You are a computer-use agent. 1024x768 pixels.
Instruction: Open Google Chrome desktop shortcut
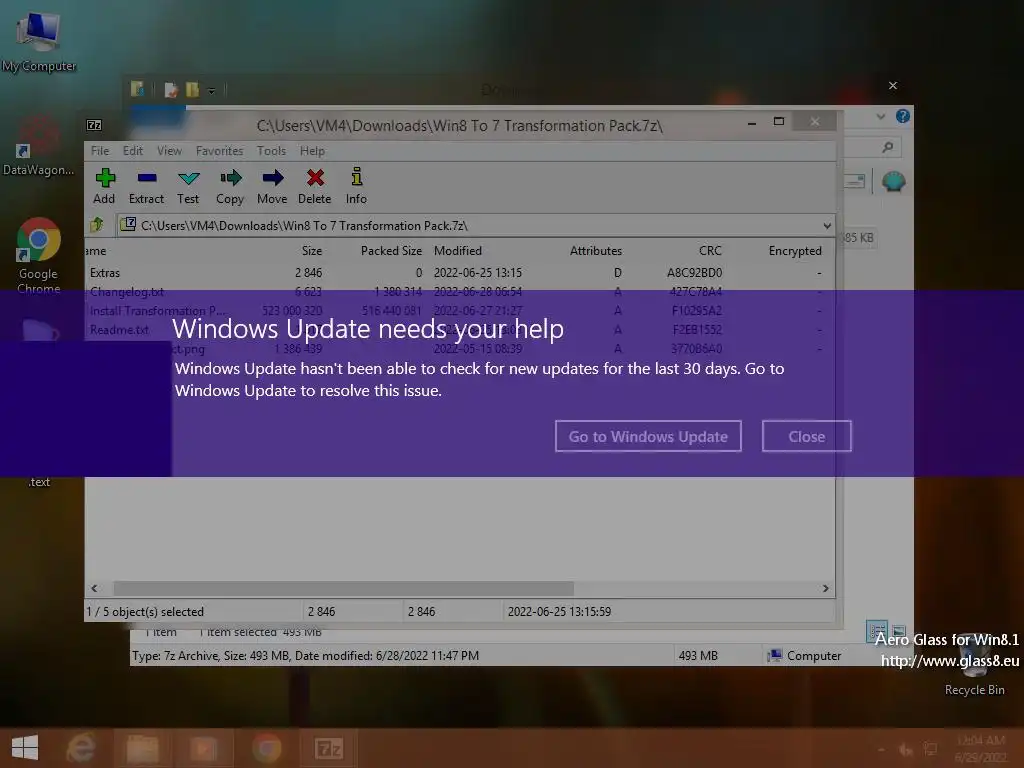pyautogui.click(x=39, y=255)
